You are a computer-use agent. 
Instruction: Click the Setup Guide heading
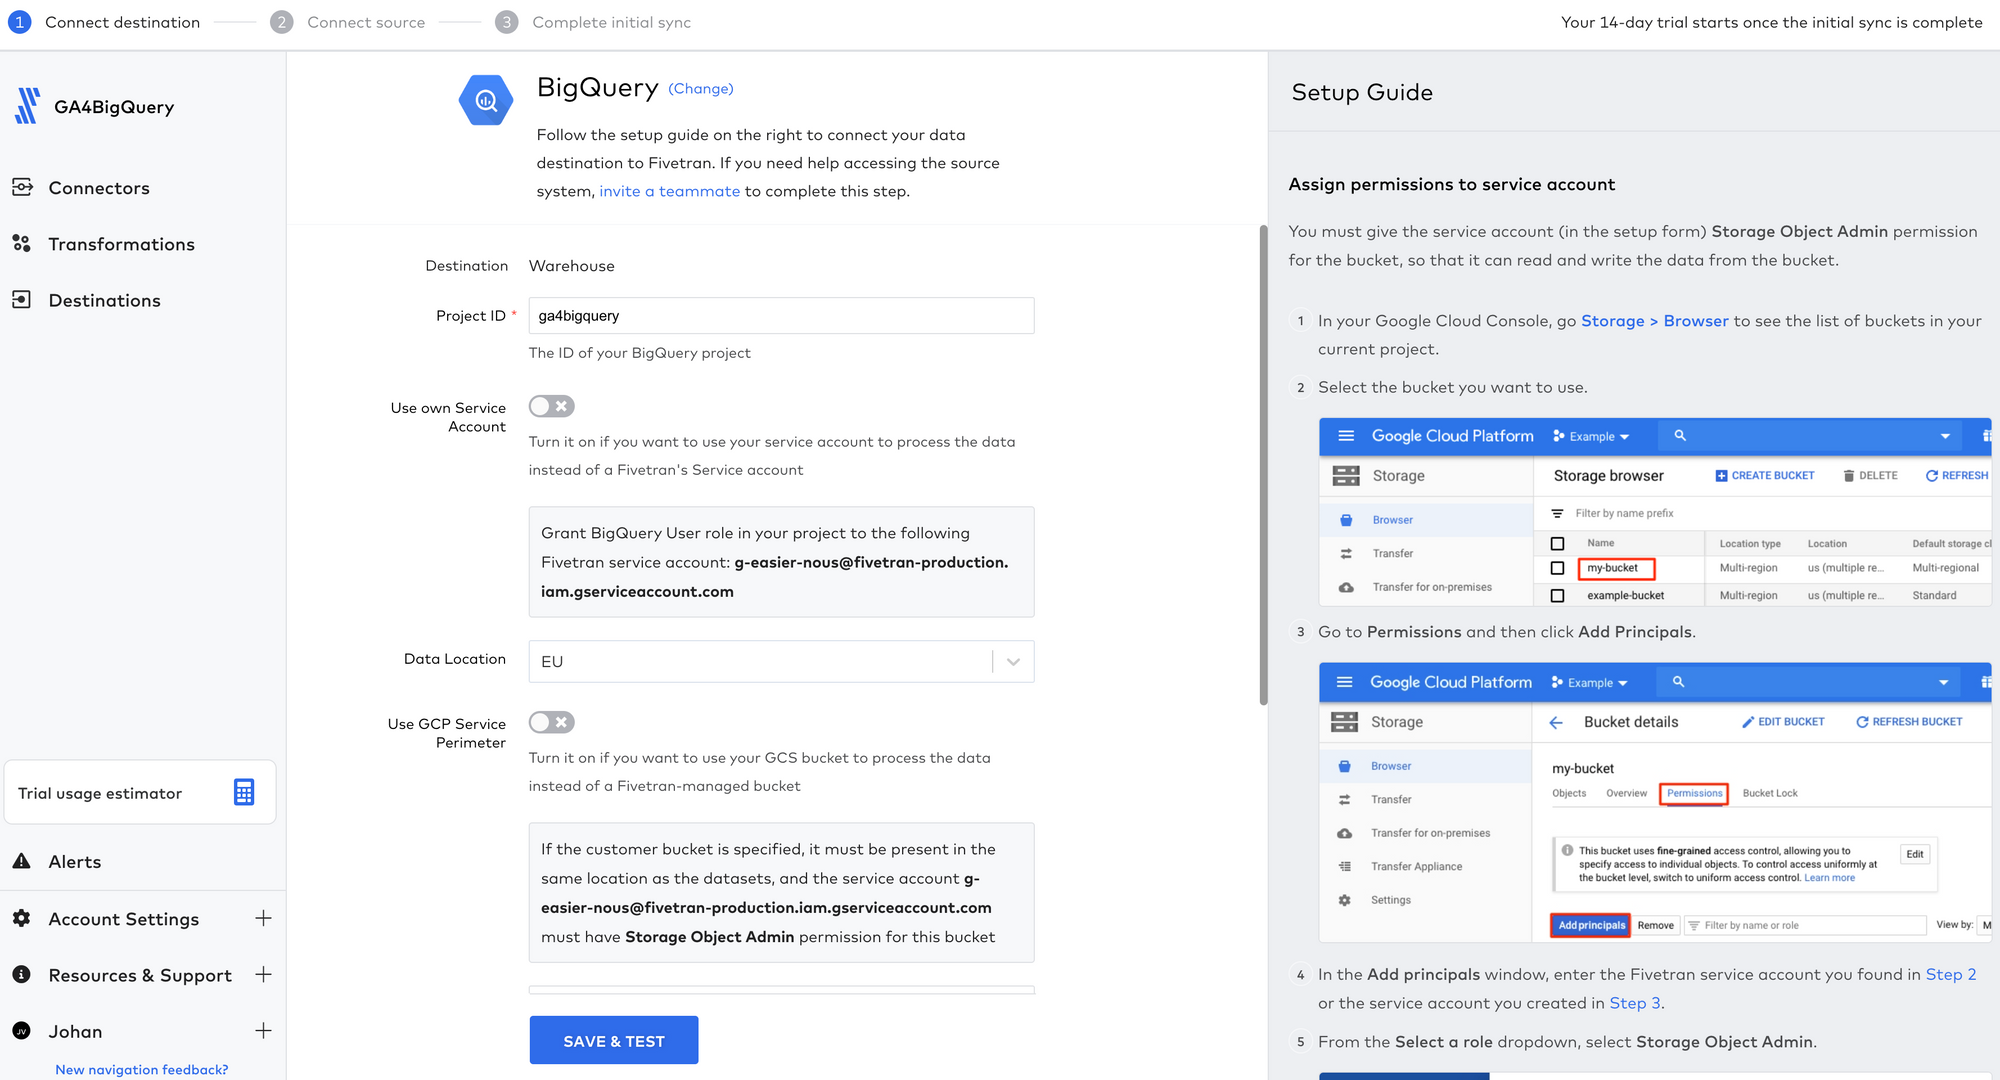(x=1362, y=92)
